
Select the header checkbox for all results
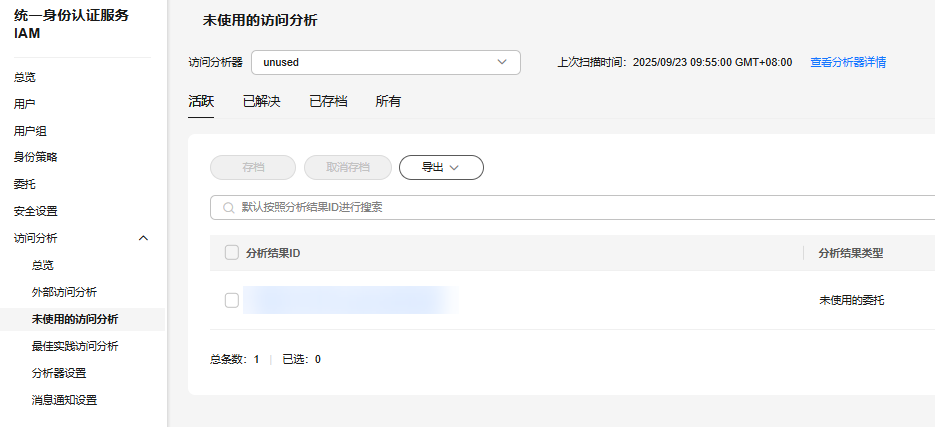tap(232, 253)
